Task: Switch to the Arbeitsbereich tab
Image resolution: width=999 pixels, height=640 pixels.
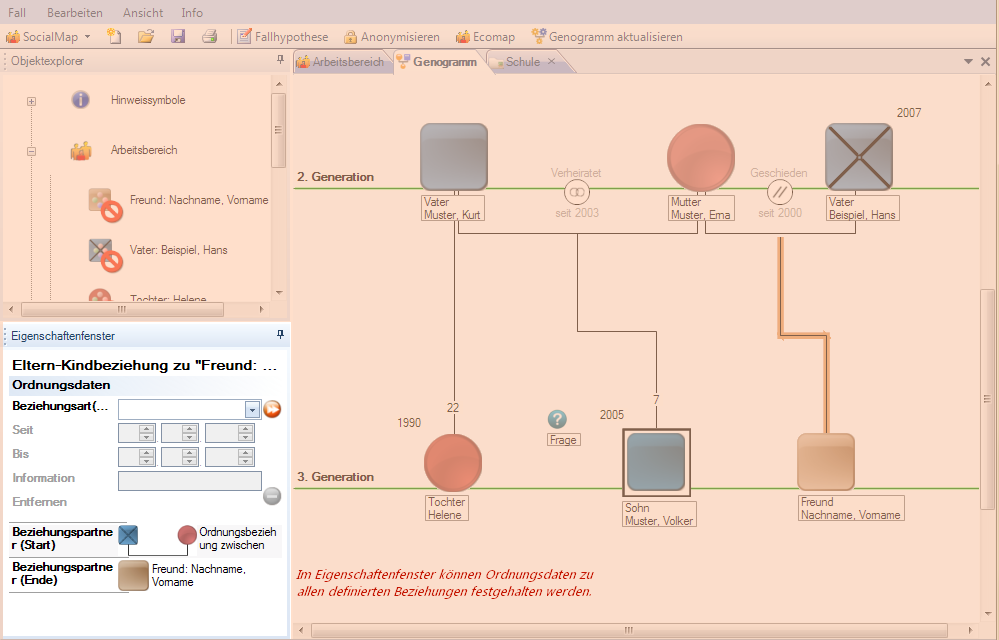Action: tap(341, 62)
